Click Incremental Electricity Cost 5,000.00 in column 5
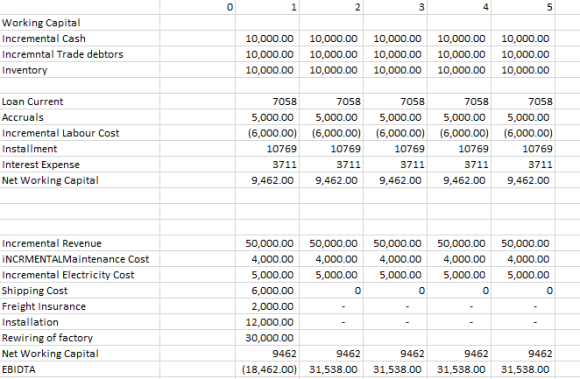The height and width of the screenshot is (379, 580). pyautogui.click(x=523, y=275)
